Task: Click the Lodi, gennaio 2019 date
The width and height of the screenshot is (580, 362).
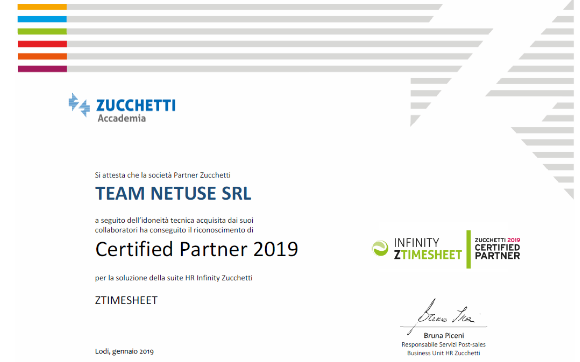Action: tap(124, 351)
